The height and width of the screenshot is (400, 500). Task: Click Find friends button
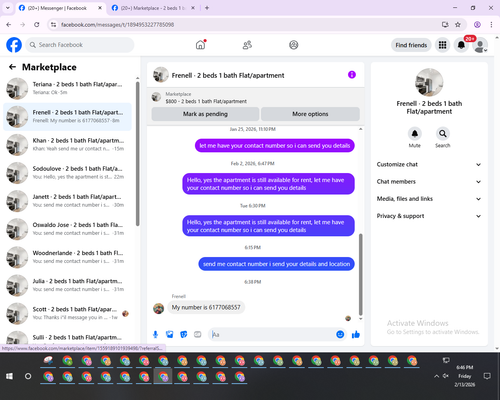411,45
